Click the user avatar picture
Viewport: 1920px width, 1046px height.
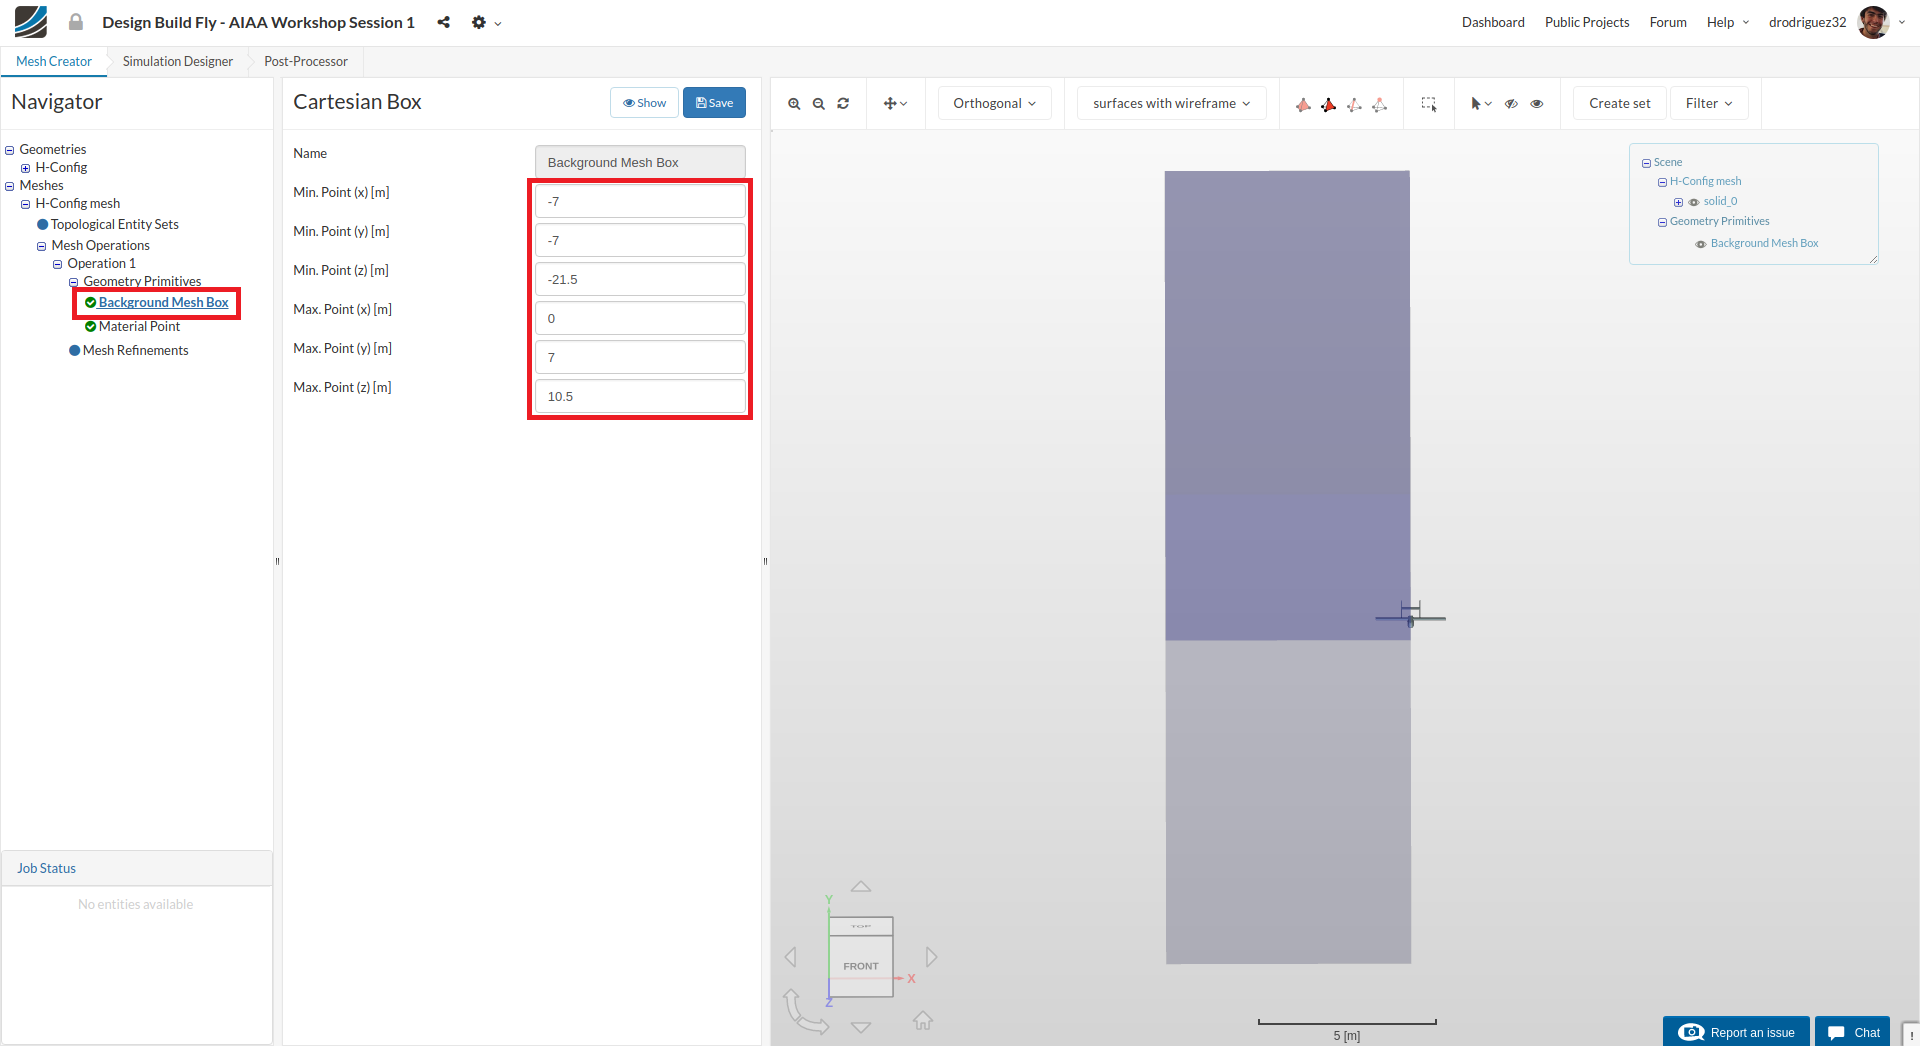[1873, 22]
